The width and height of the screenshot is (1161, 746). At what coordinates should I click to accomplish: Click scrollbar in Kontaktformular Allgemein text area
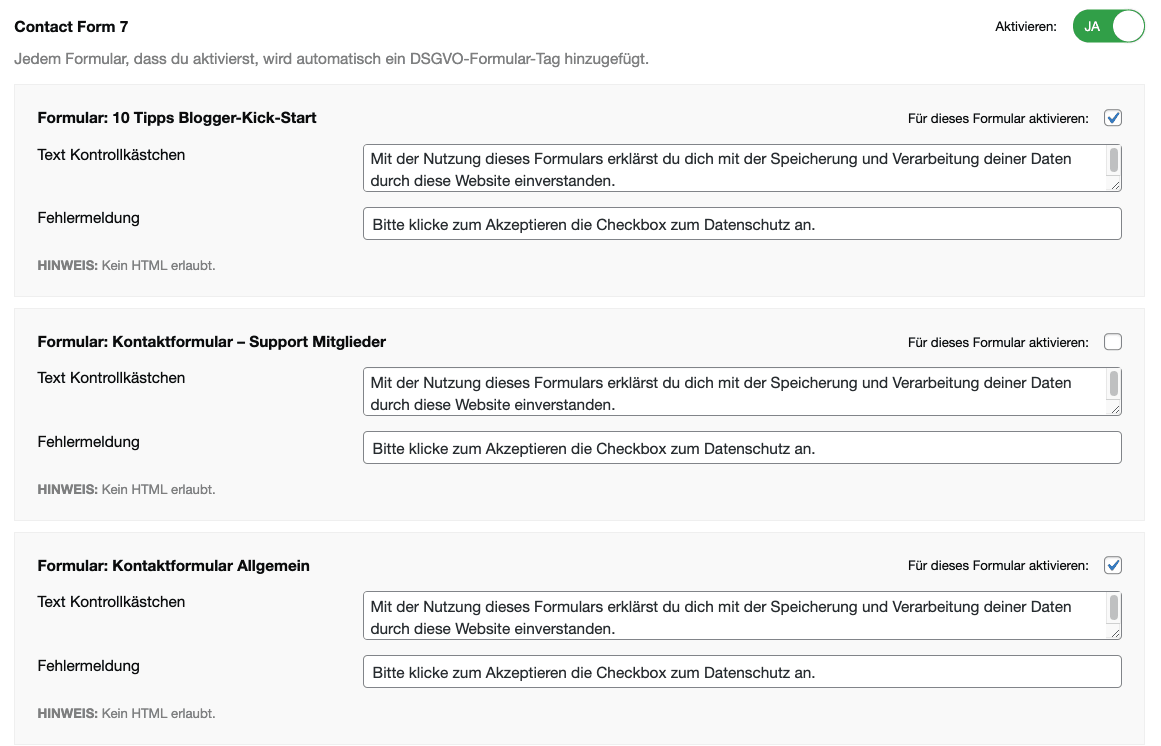tap(1114, 610)
